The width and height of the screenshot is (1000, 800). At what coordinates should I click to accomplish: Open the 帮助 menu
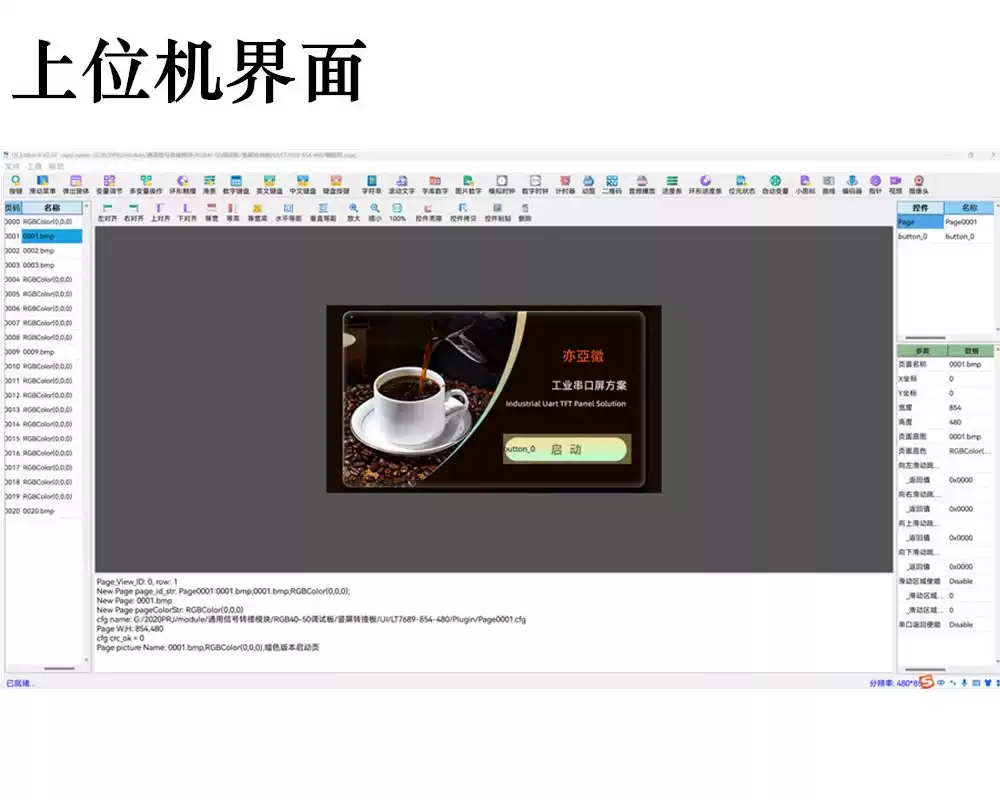57,166
